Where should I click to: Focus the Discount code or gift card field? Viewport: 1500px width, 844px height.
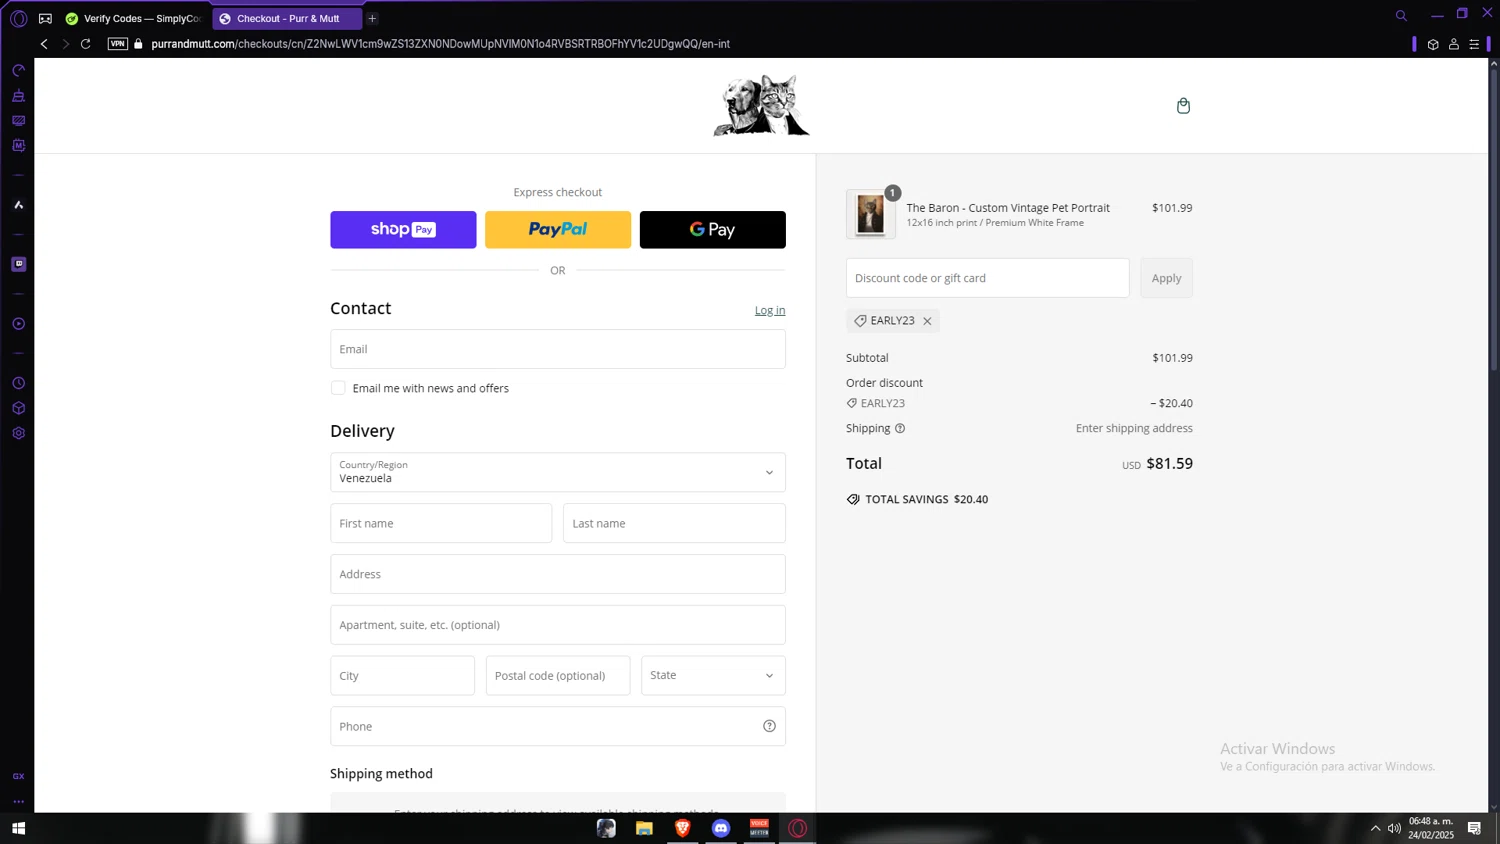tap(988, 278)
